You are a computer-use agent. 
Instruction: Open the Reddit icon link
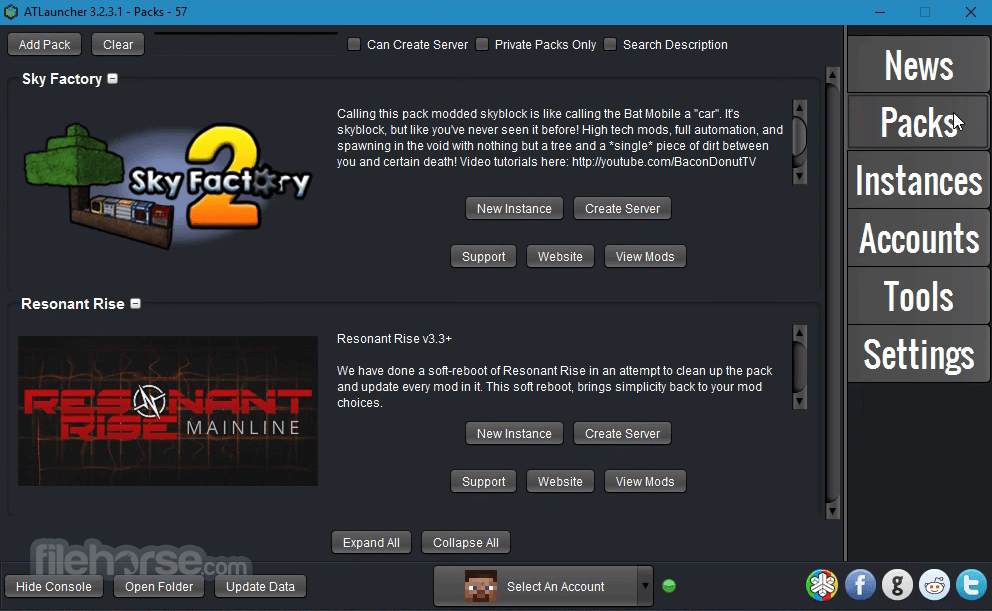tap(934, 584)
